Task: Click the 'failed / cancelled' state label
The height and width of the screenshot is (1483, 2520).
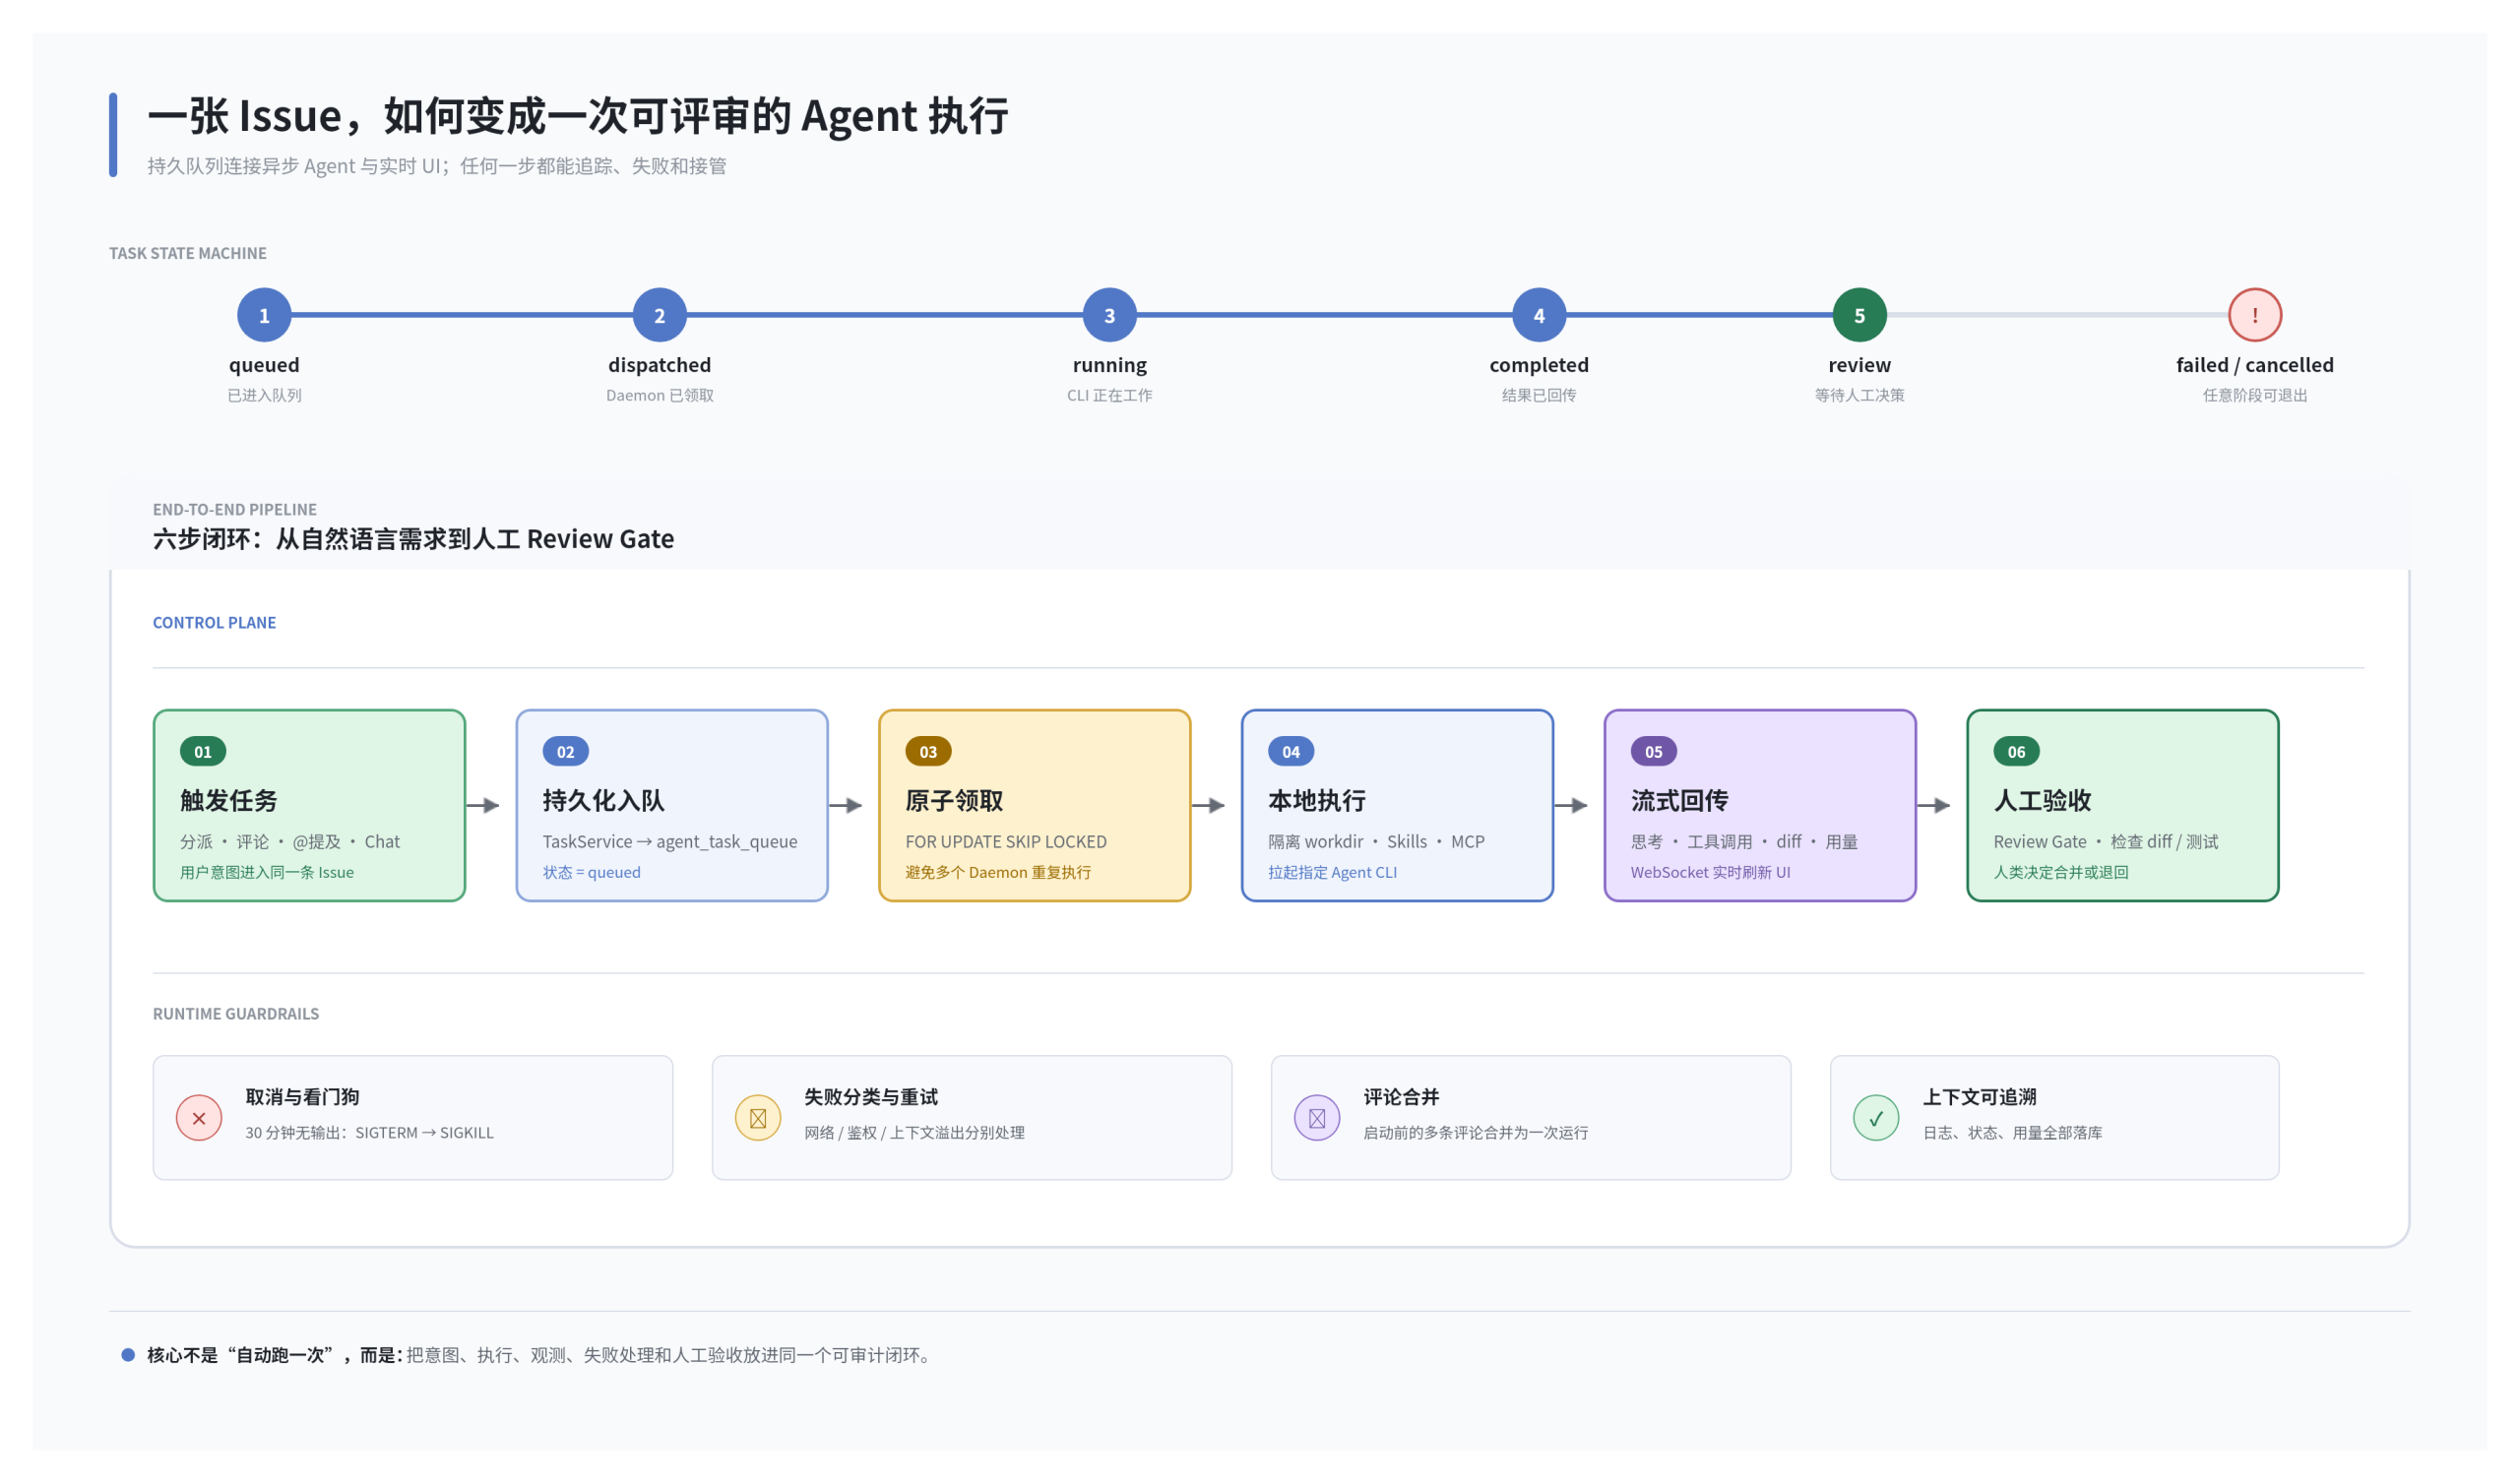Action: (2255, 366)
